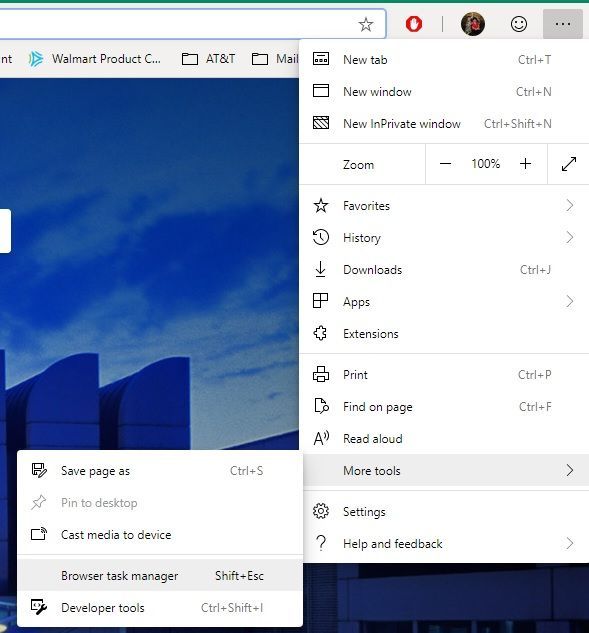Open Browser task manager
The height and width of the screenshot is (633, 589).
click(160, 575)
